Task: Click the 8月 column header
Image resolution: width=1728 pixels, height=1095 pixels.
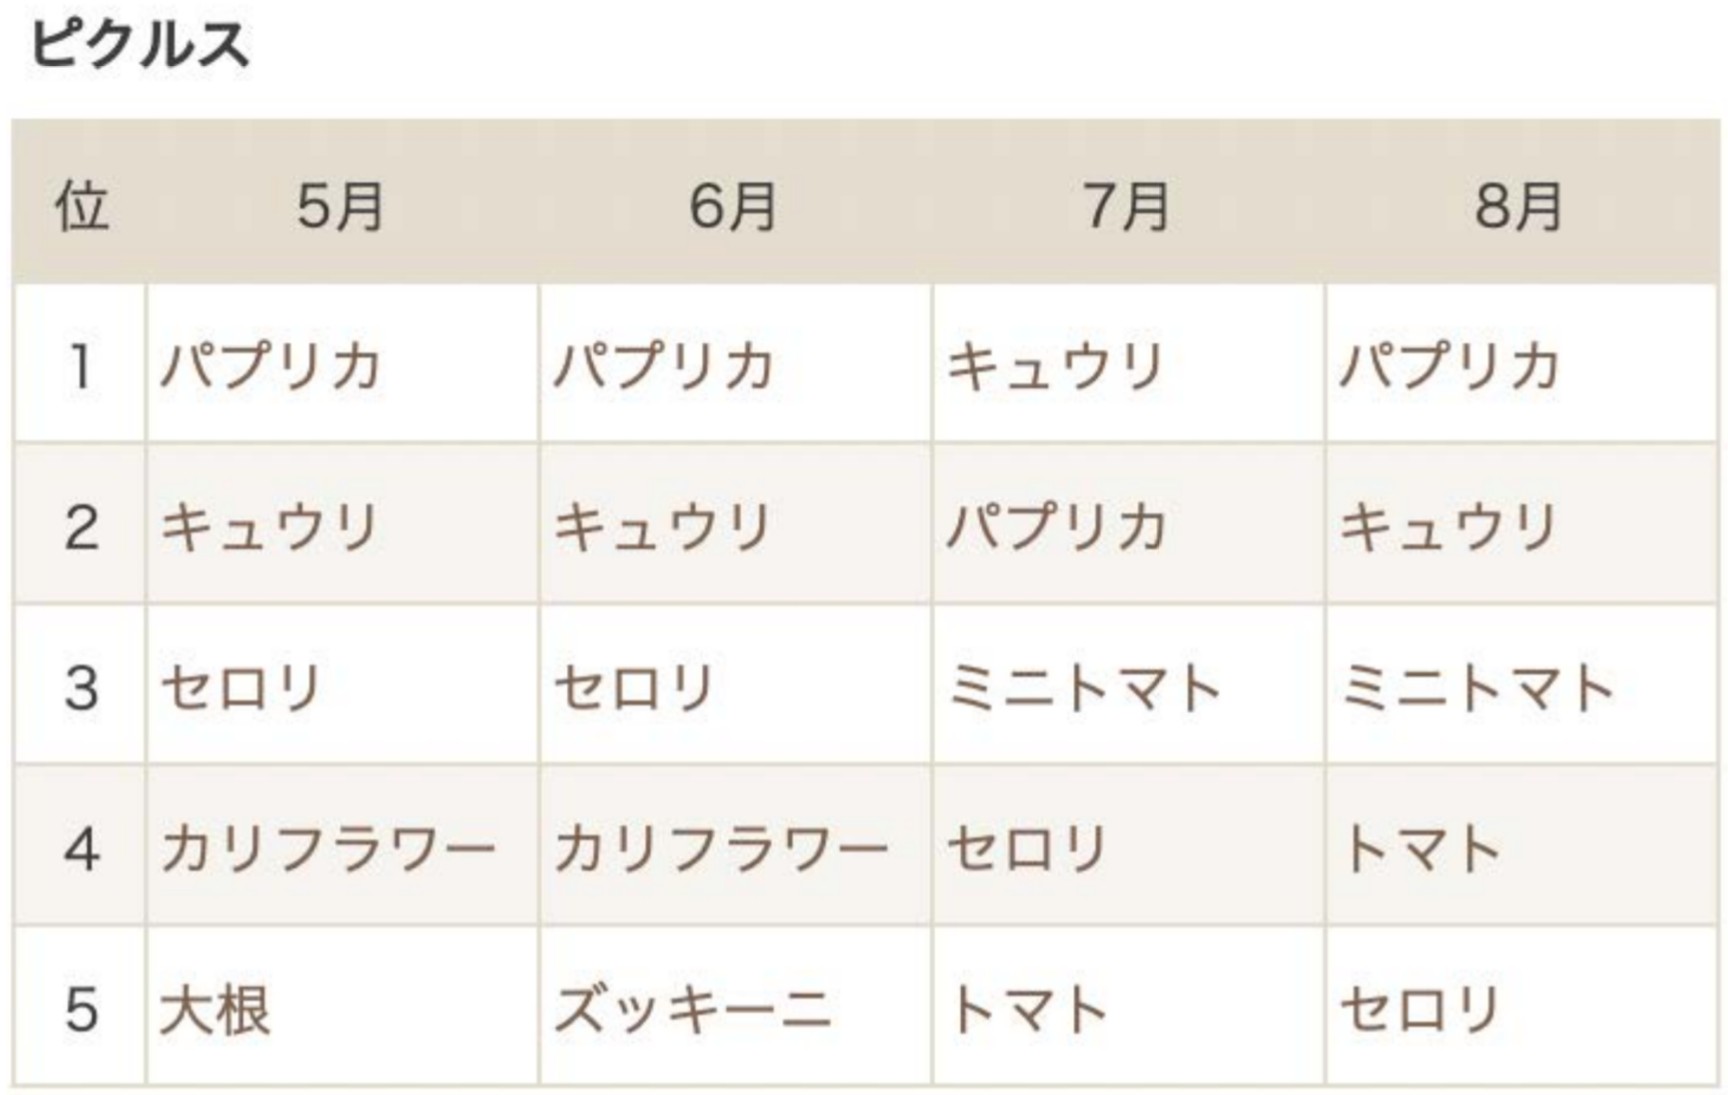Action: pyautogui.click(x=1519, y=206)
